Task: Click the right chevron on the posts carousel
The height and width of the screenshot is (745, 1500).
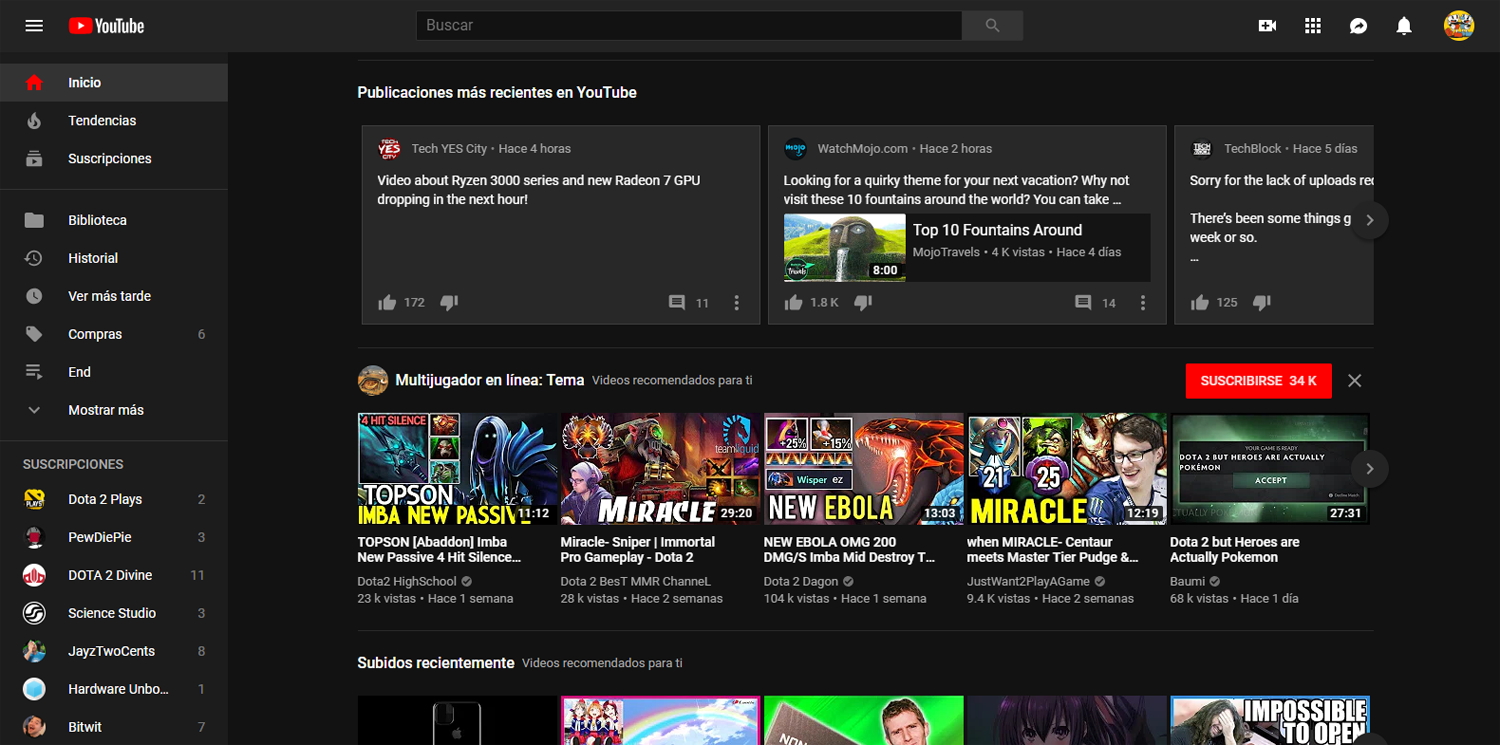Action: [1370, 219]
